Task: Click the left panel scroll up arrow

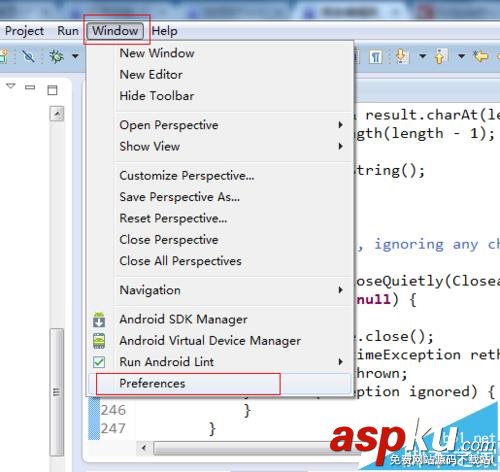Action: tap(57, 114)
